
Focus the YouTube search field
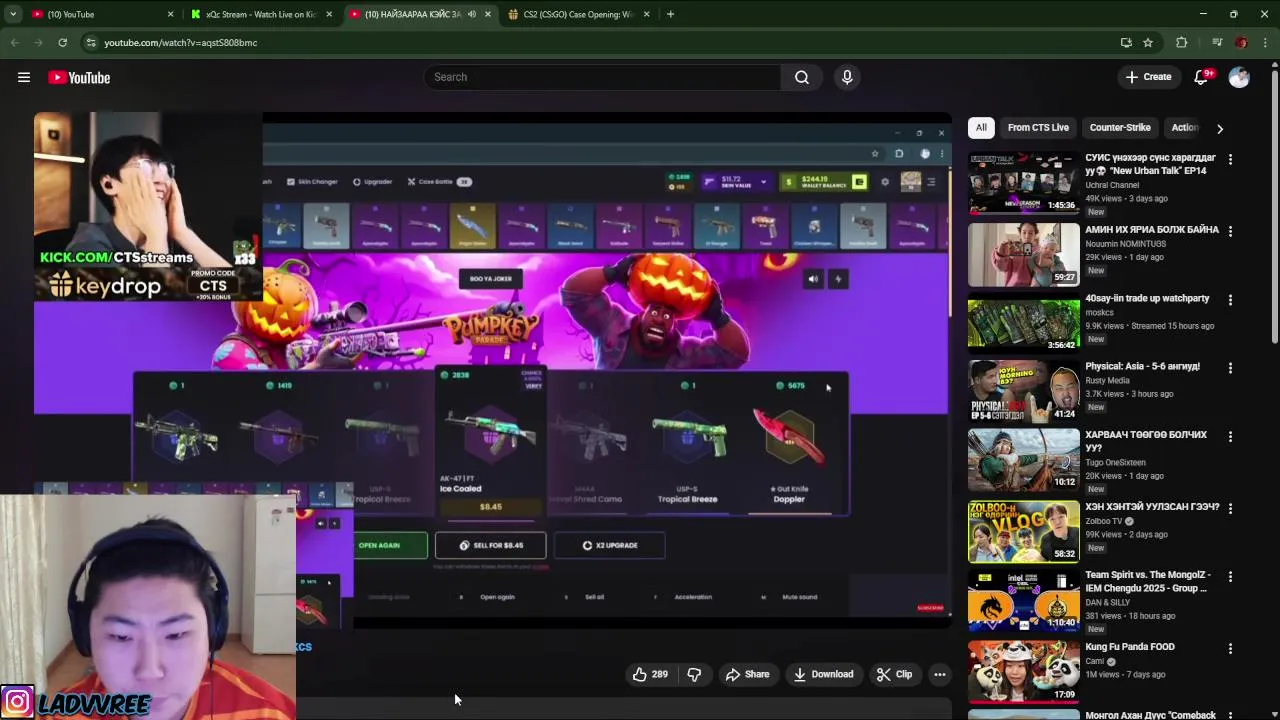(x=603, y=77)
